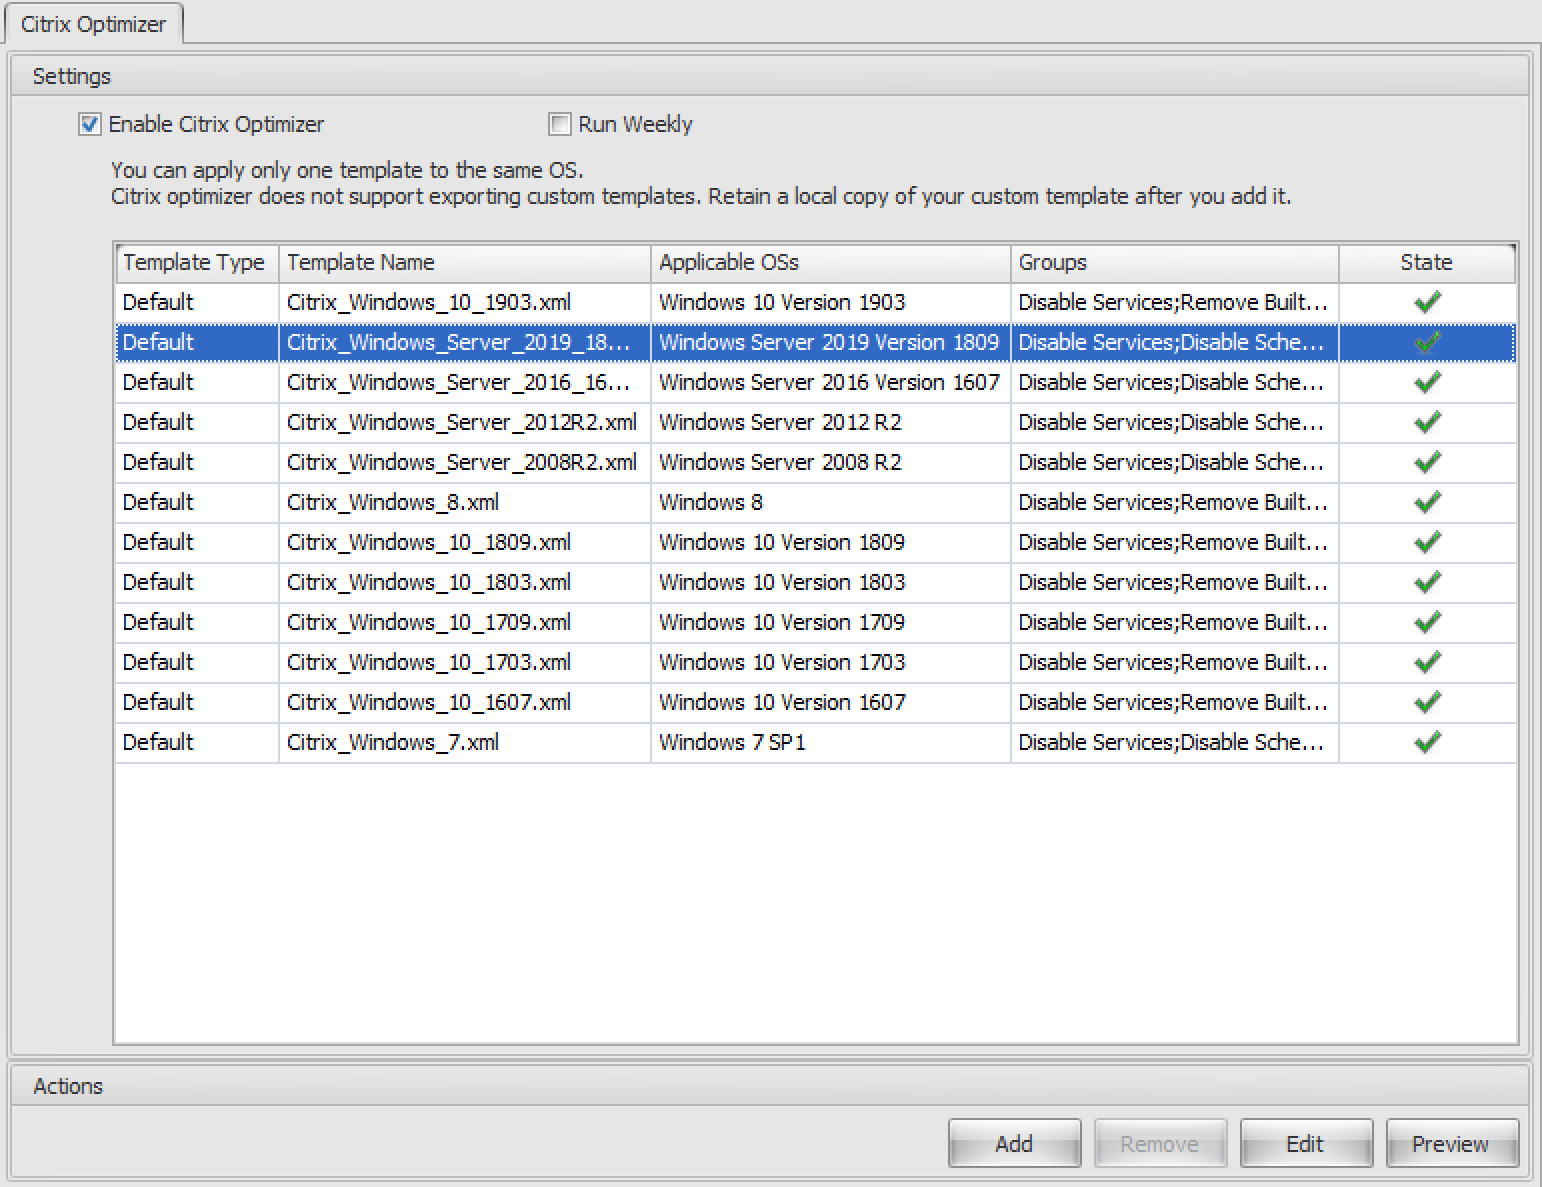Screen dimensions: 1542x1187
Task: Open Preview for the selected template
Action: [x=1451, y=1143]
